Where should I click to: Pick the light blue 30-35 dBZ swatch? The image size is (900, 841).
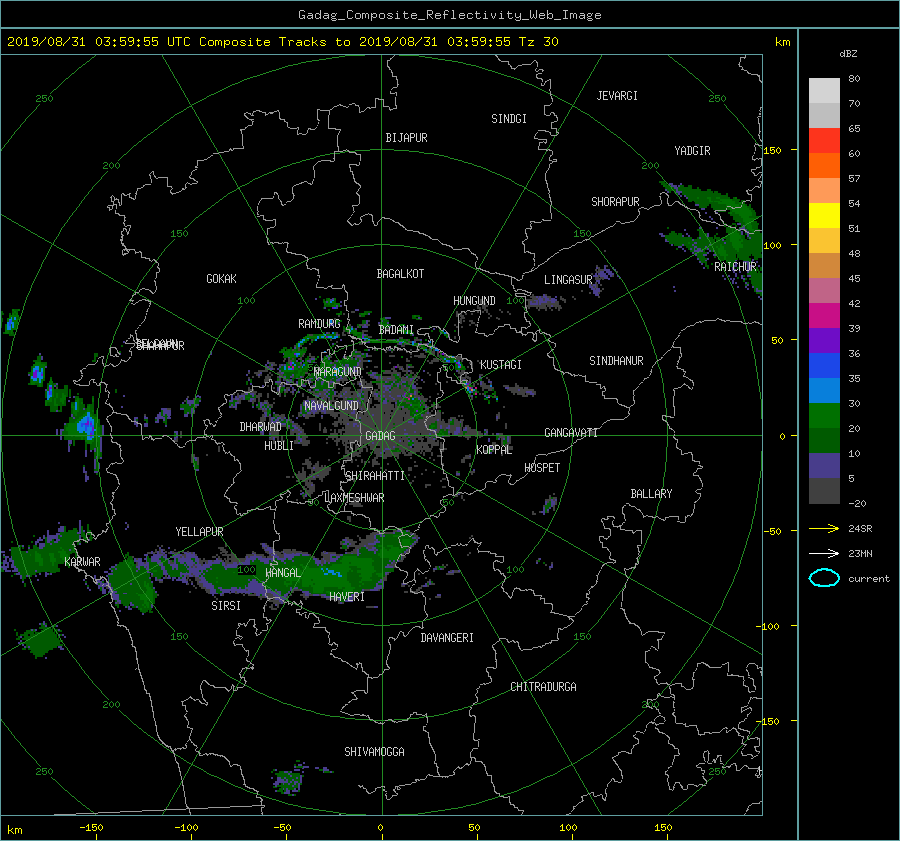pyautogui.click(x=824, y=390)
